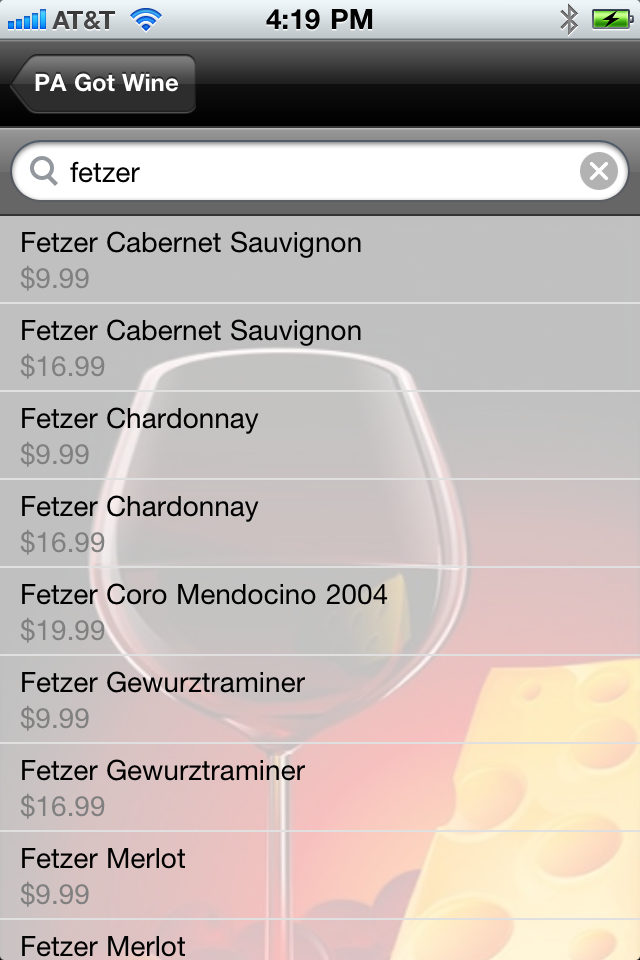The height and width of the screenshot is (960, 640).
Task: Open Fetzer Chardonnay priced $9.99
Action: click(320, 435)
